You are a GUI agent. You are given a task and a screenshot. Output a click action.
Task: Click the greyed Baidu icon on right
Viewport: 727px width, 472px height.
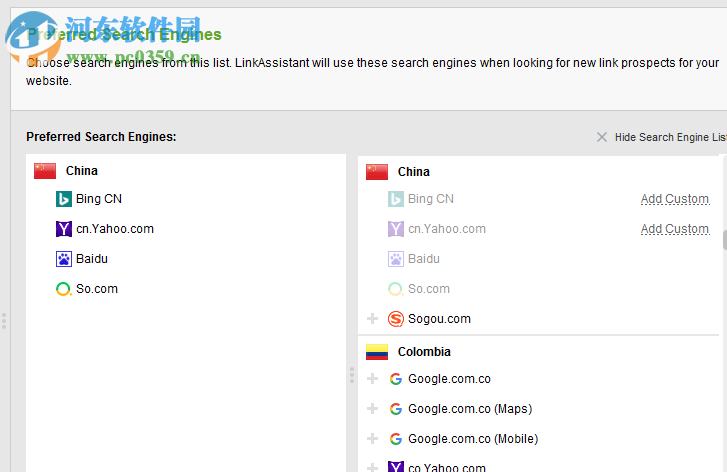(x=395, y=259)
